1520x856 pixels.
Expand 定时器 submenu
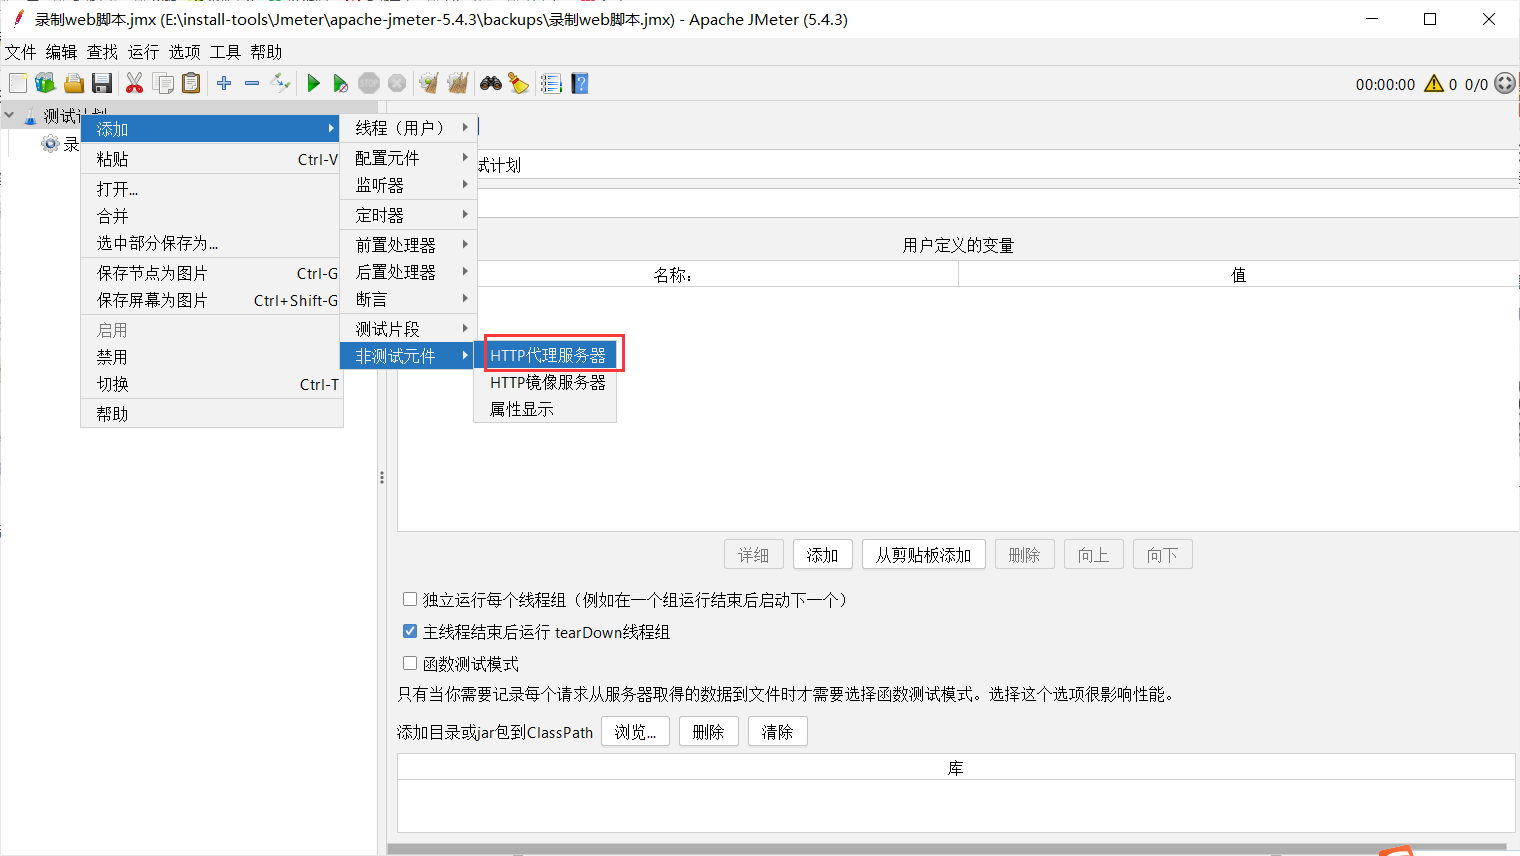(x=408, y=215)
